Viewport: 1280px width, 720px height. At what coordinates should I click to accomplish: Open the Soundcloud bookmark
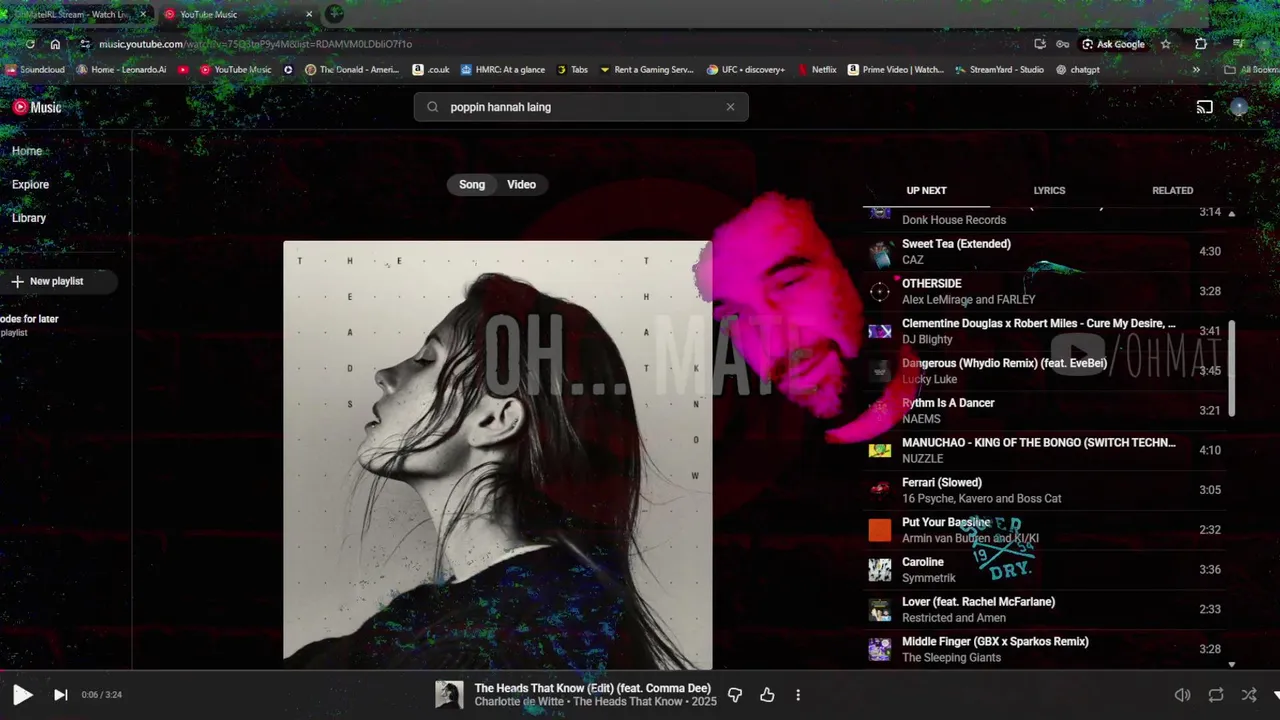35,70
